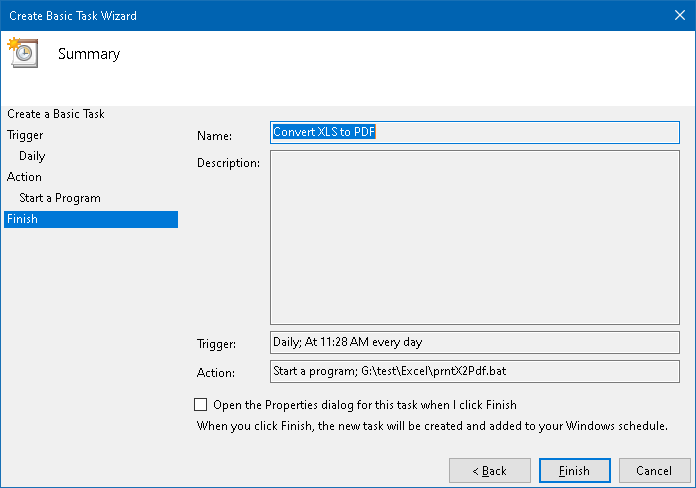The image size is (696, 488).
Task: Close the Create Basic Task Wizard window
Action: click(680, 16)
